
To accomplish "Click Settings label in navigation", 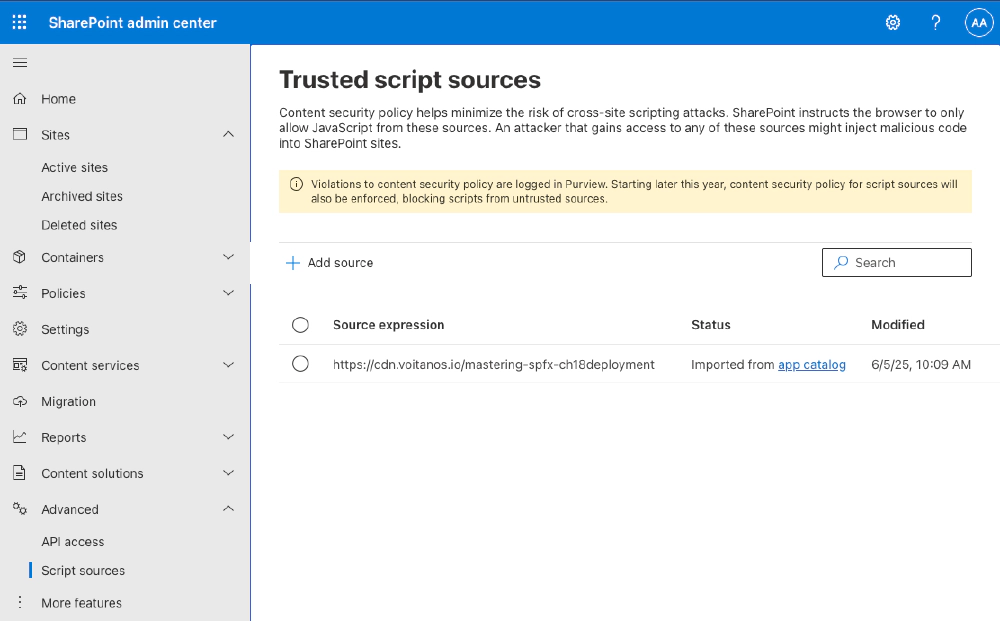I will (65, 330).
